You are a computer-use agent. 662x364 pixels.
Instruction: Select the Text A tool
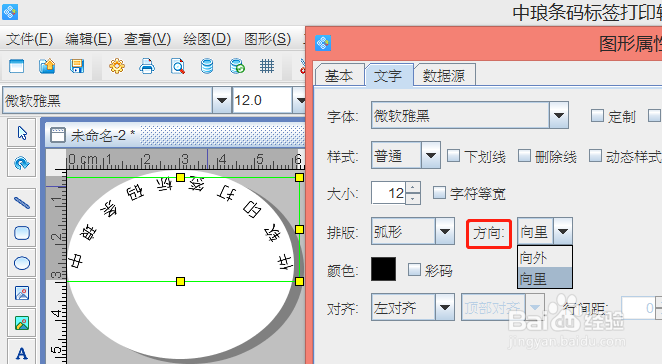(x=22, y=352)
